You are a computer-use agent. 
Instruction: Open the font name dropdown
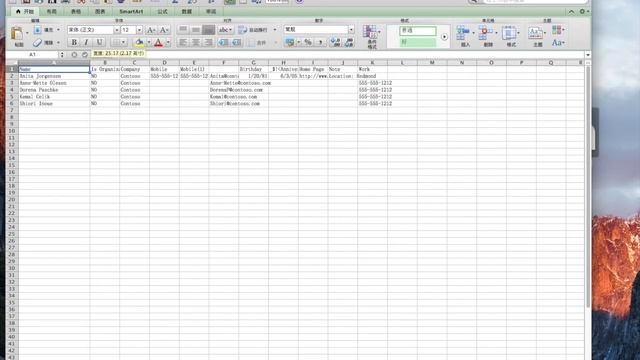click(116, 30)
